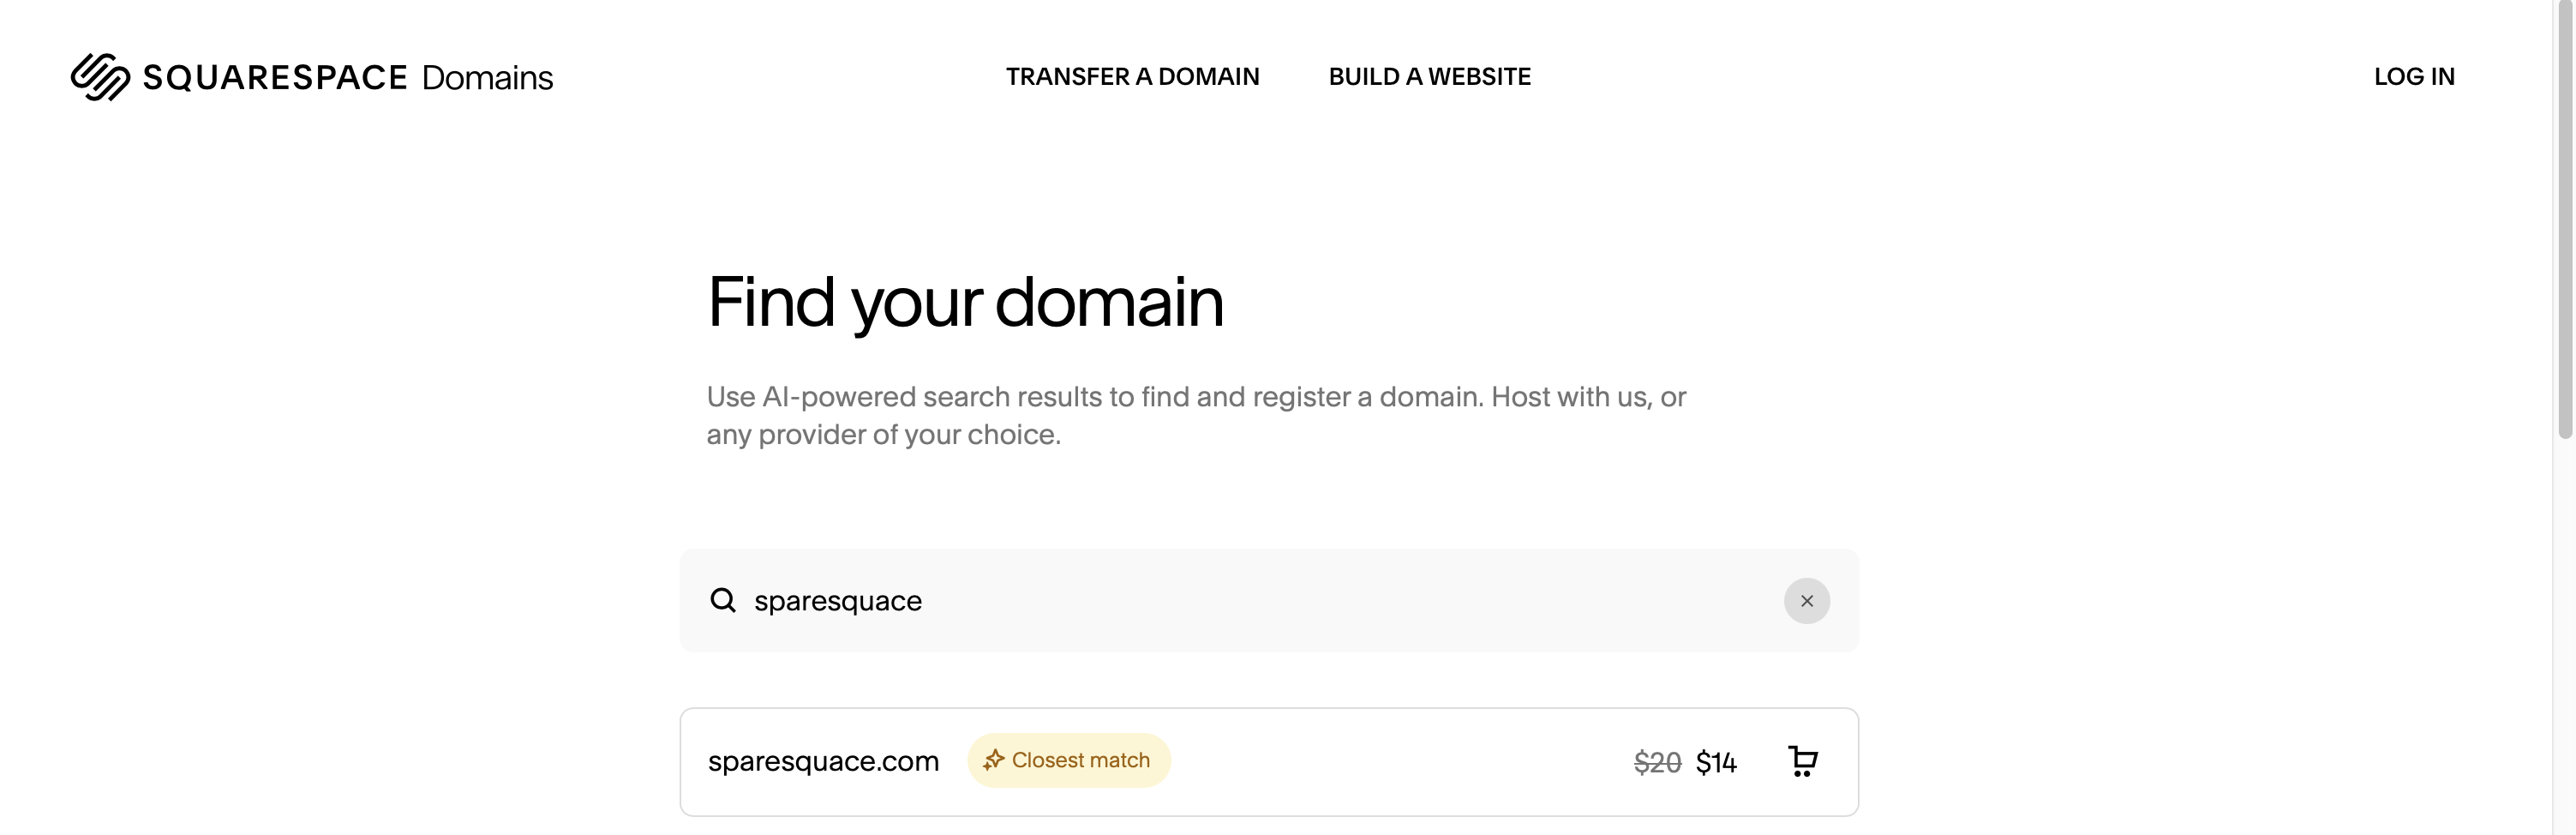Image resolution: width=2576 pixels, height=835 pixels.
Task: Click the Closest match badge
Action: (x=1068, y=760)
